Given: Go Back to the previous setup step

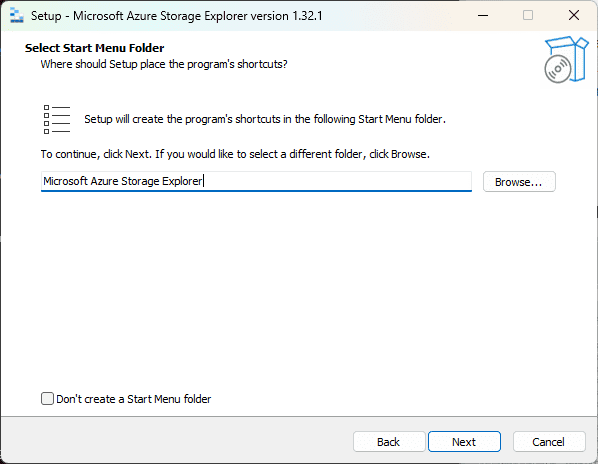Looking at the screenshot, I should pyautogui.click(x=389, y=442).
